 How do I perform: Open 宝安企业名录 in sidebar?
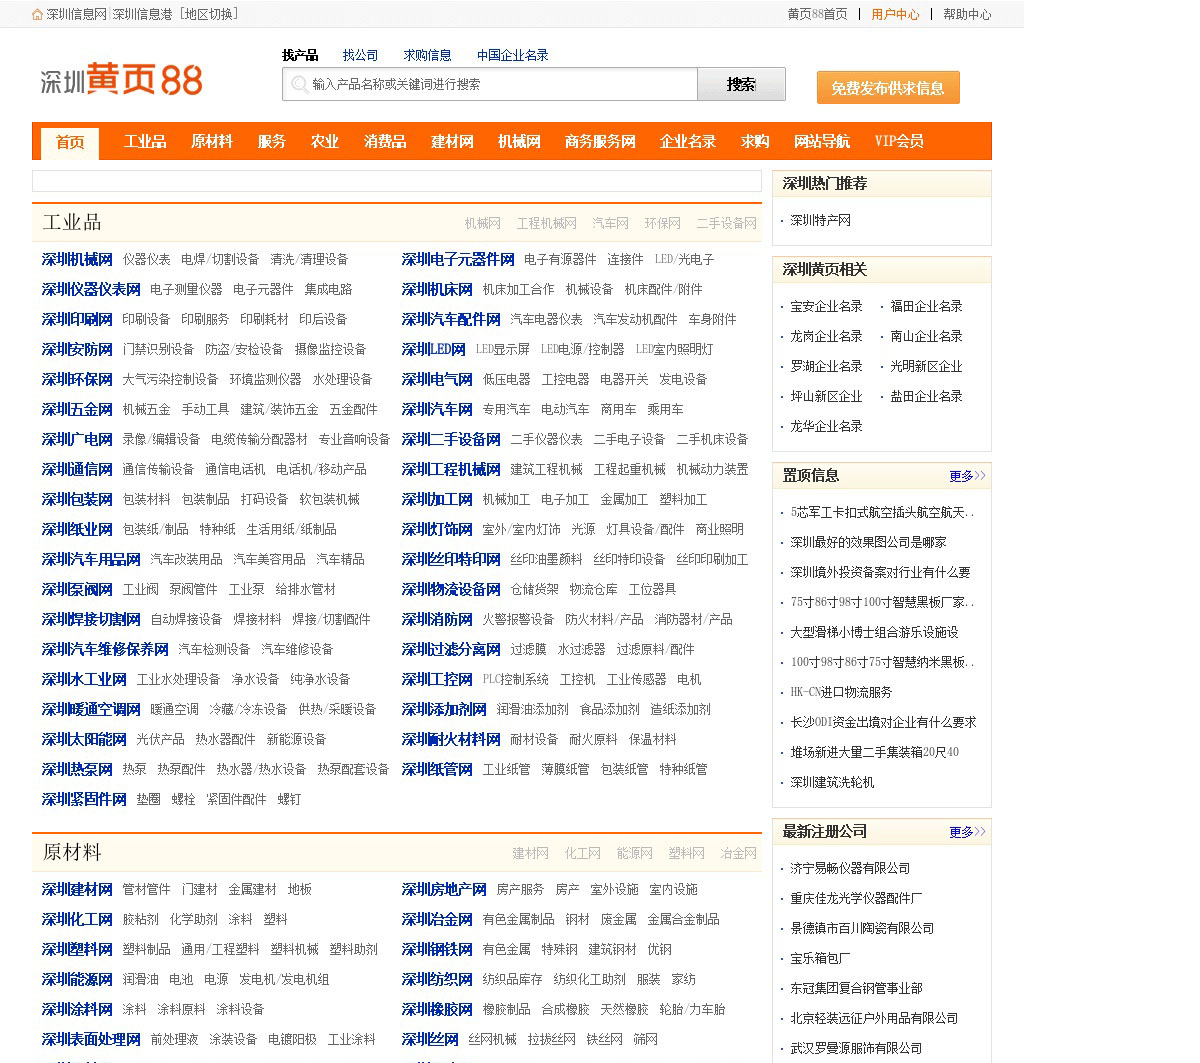(826, 307)
